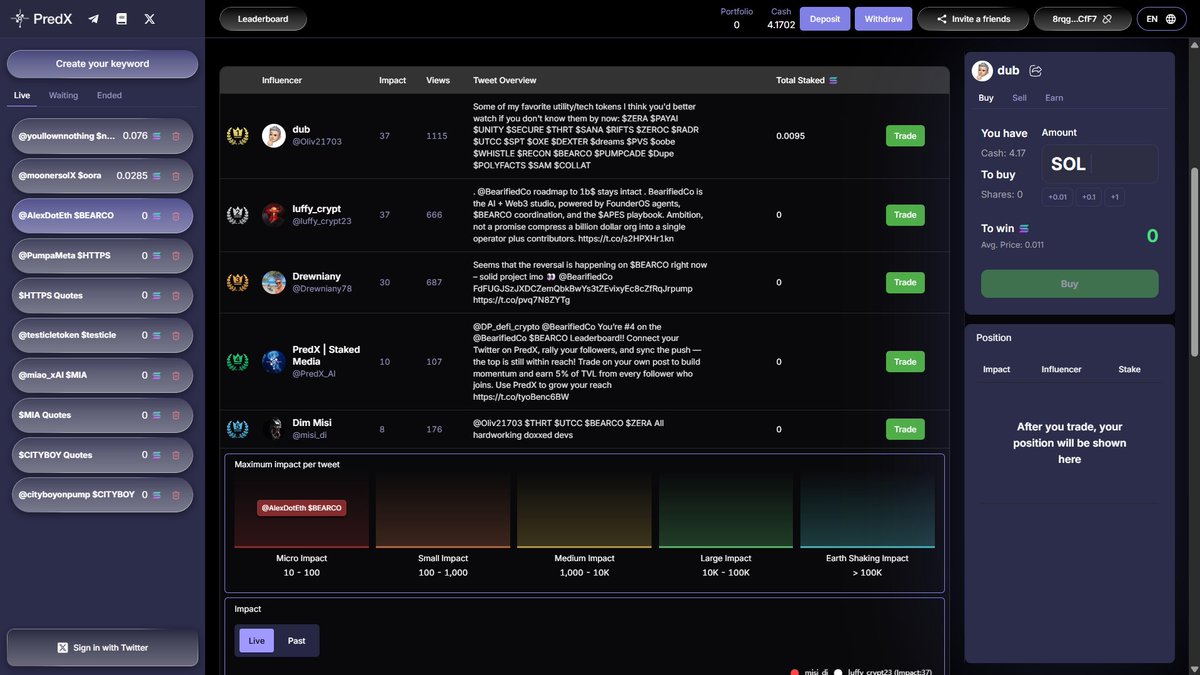Click luffy_crypt's avatar in the table
The height and width of the screenshot is (675, 1200).
[x=274, y=215]
